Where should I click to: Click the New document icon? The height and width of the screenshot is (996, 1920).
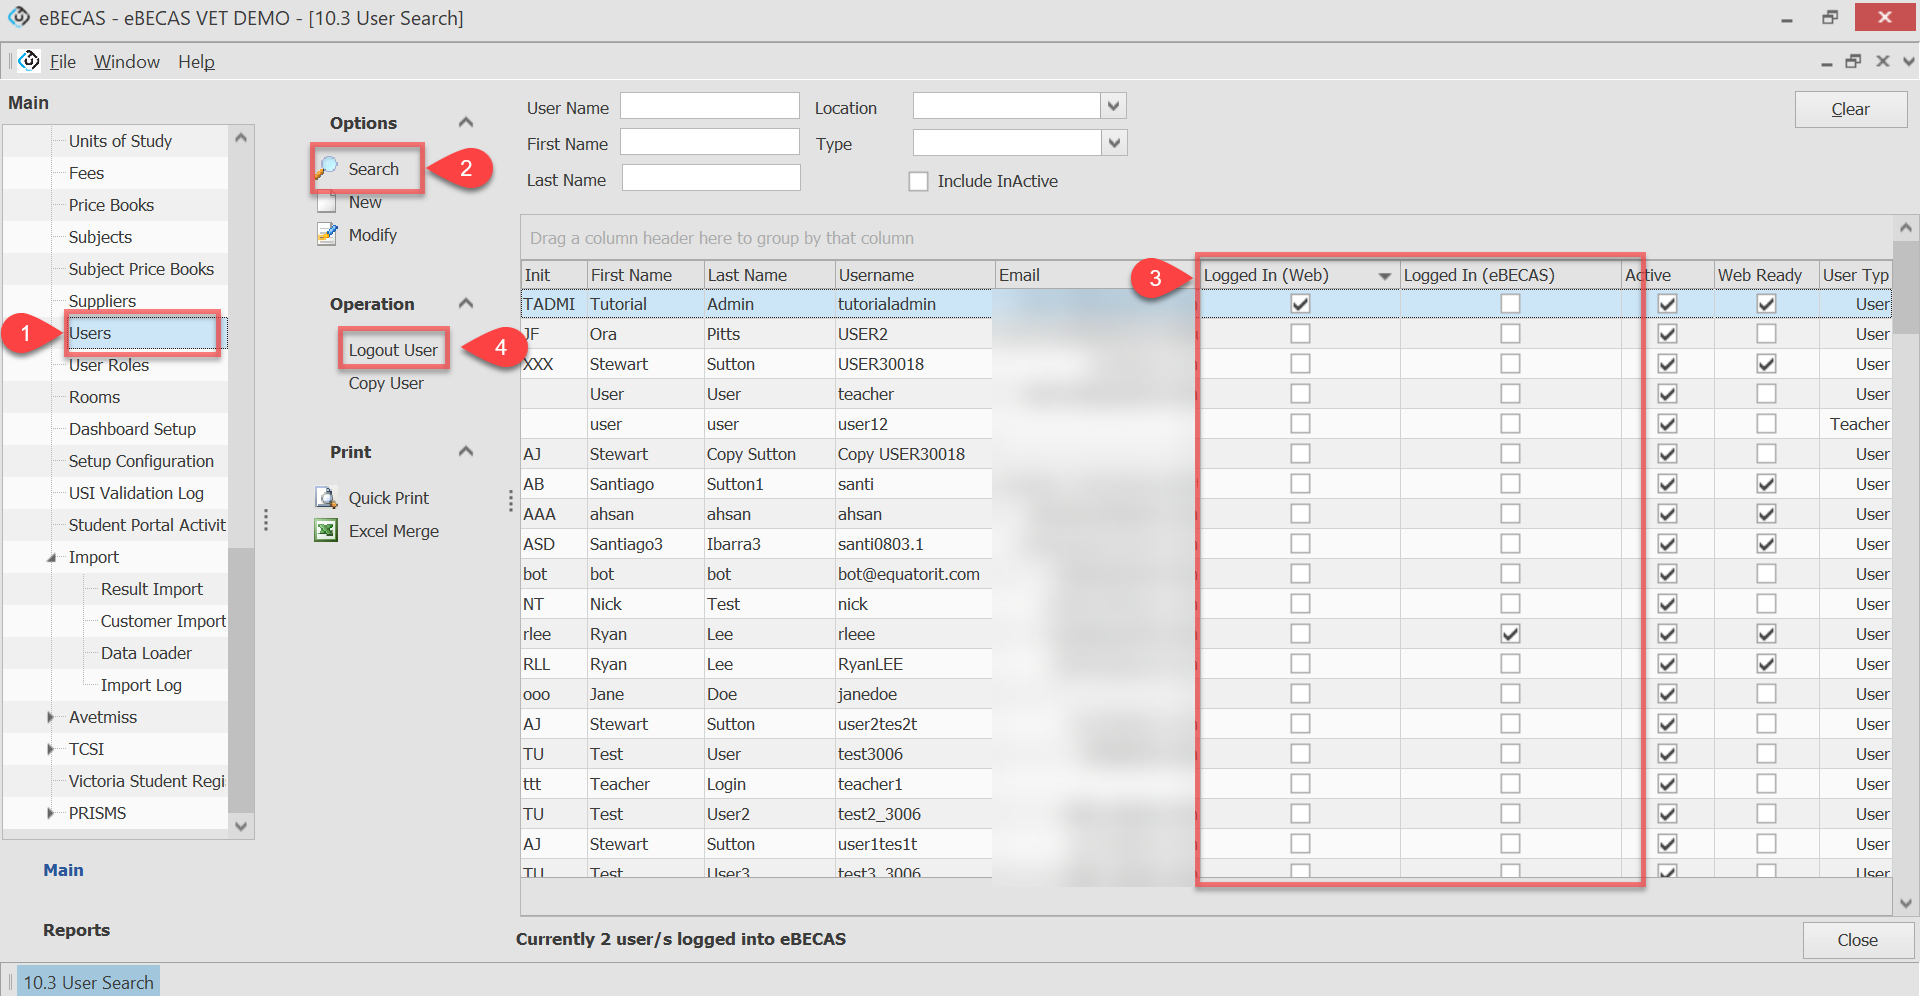click(326, 203)
